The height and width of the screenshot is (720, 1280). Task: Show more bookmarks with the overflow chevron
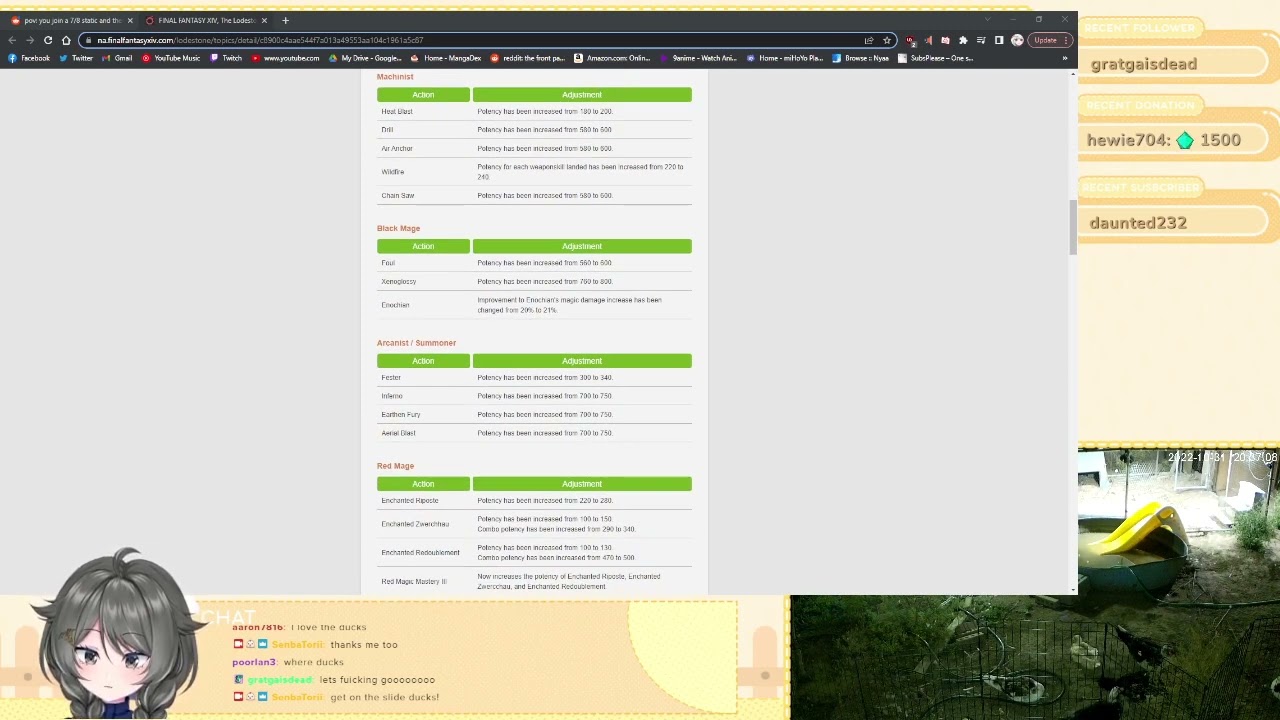(x=1064, y=58)
